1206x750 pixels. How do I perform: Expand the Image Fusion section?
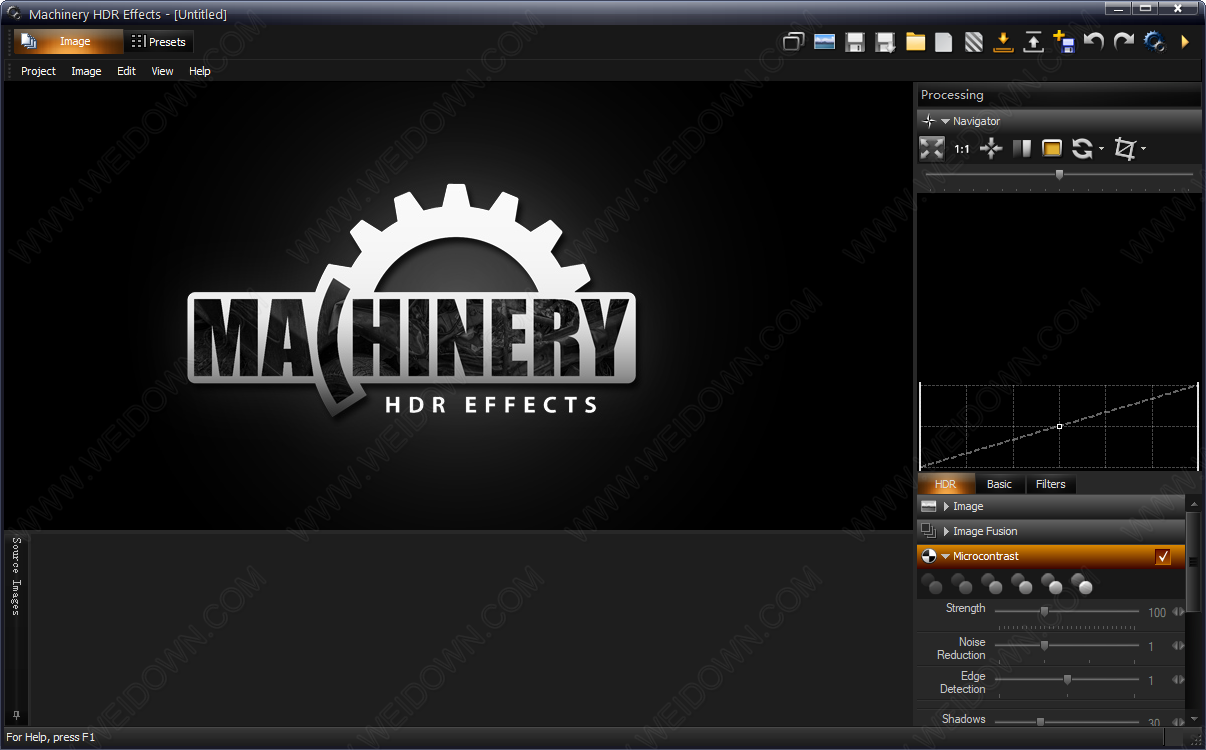[946, 532]
